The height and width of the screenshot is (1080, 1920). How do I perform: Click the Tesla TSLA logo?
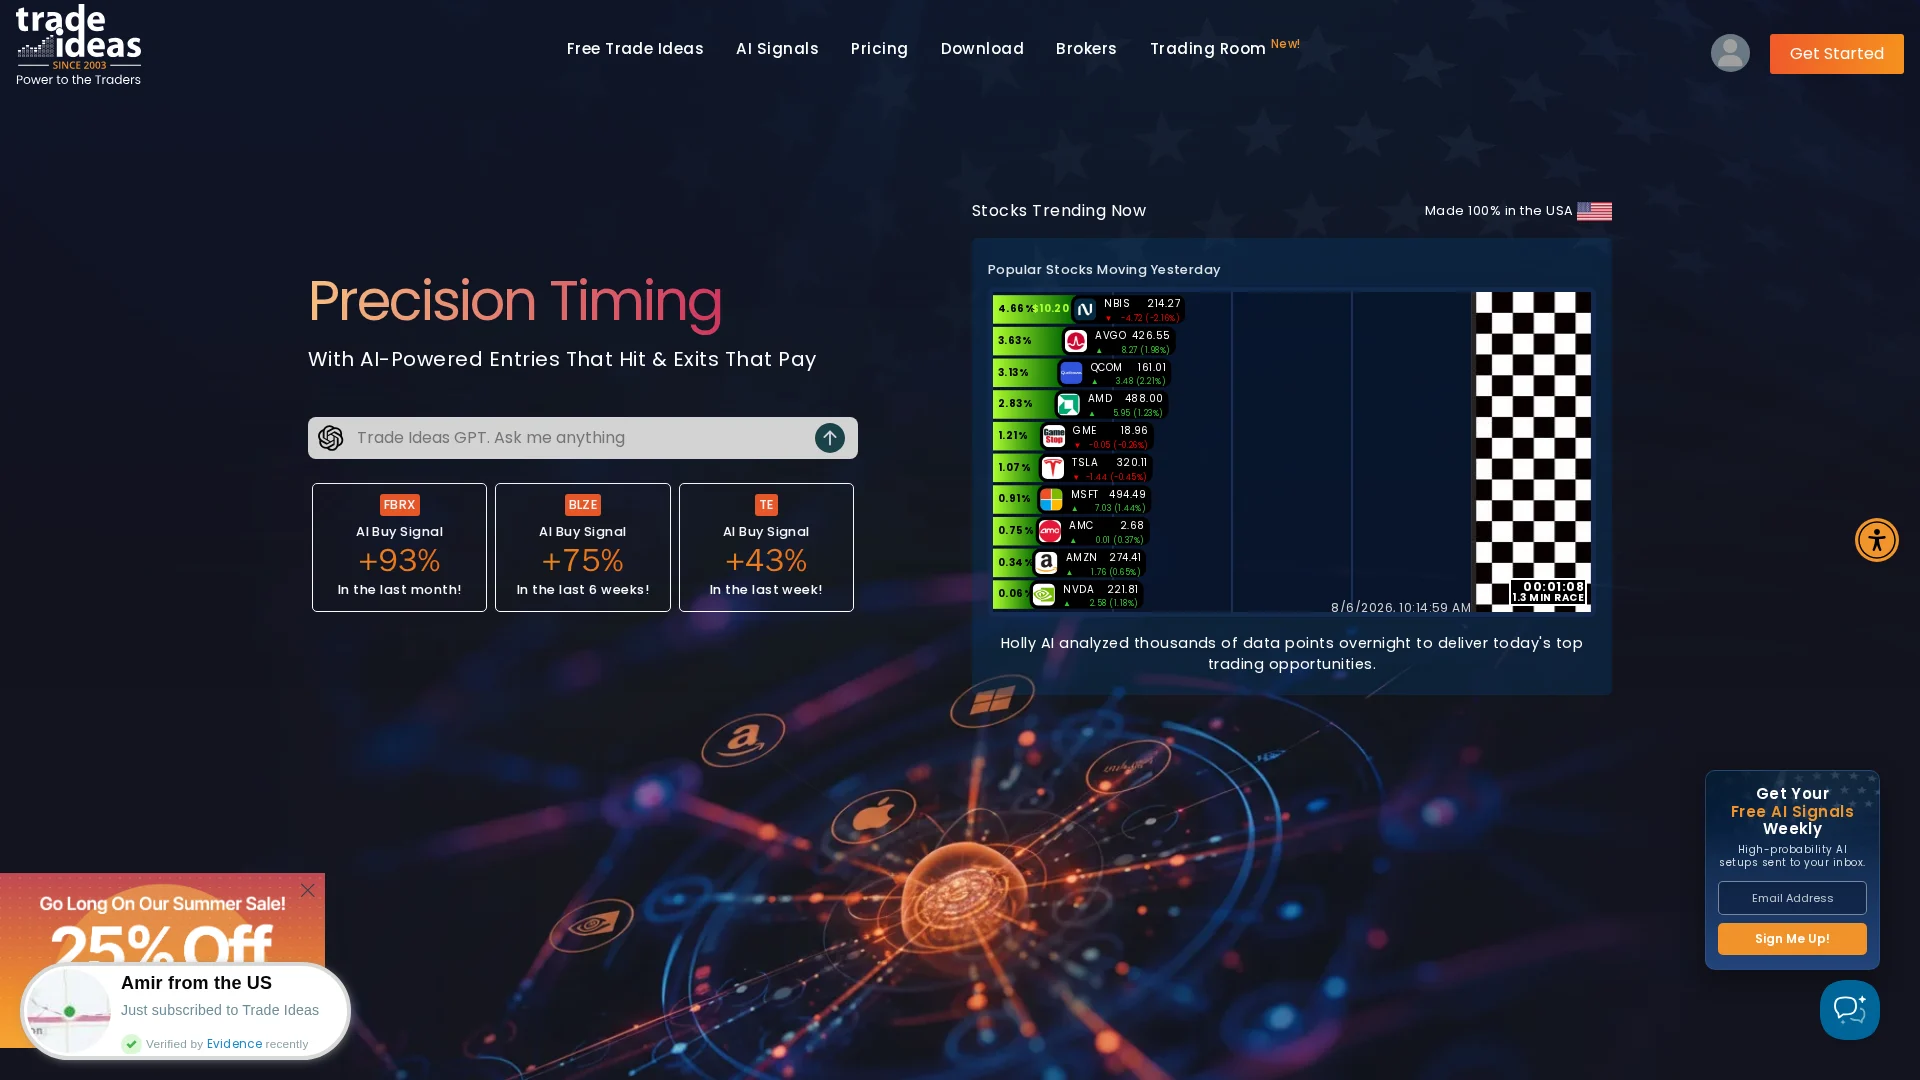[1053, 468]
